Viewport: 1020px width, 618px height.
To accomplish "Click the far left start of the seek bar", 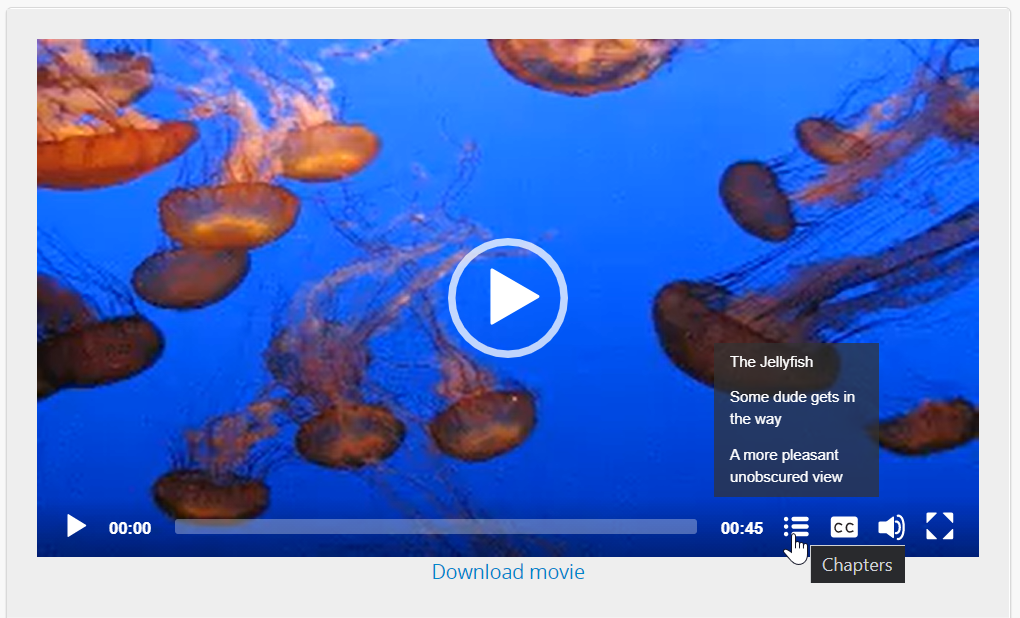I will [x=178, y=527].
